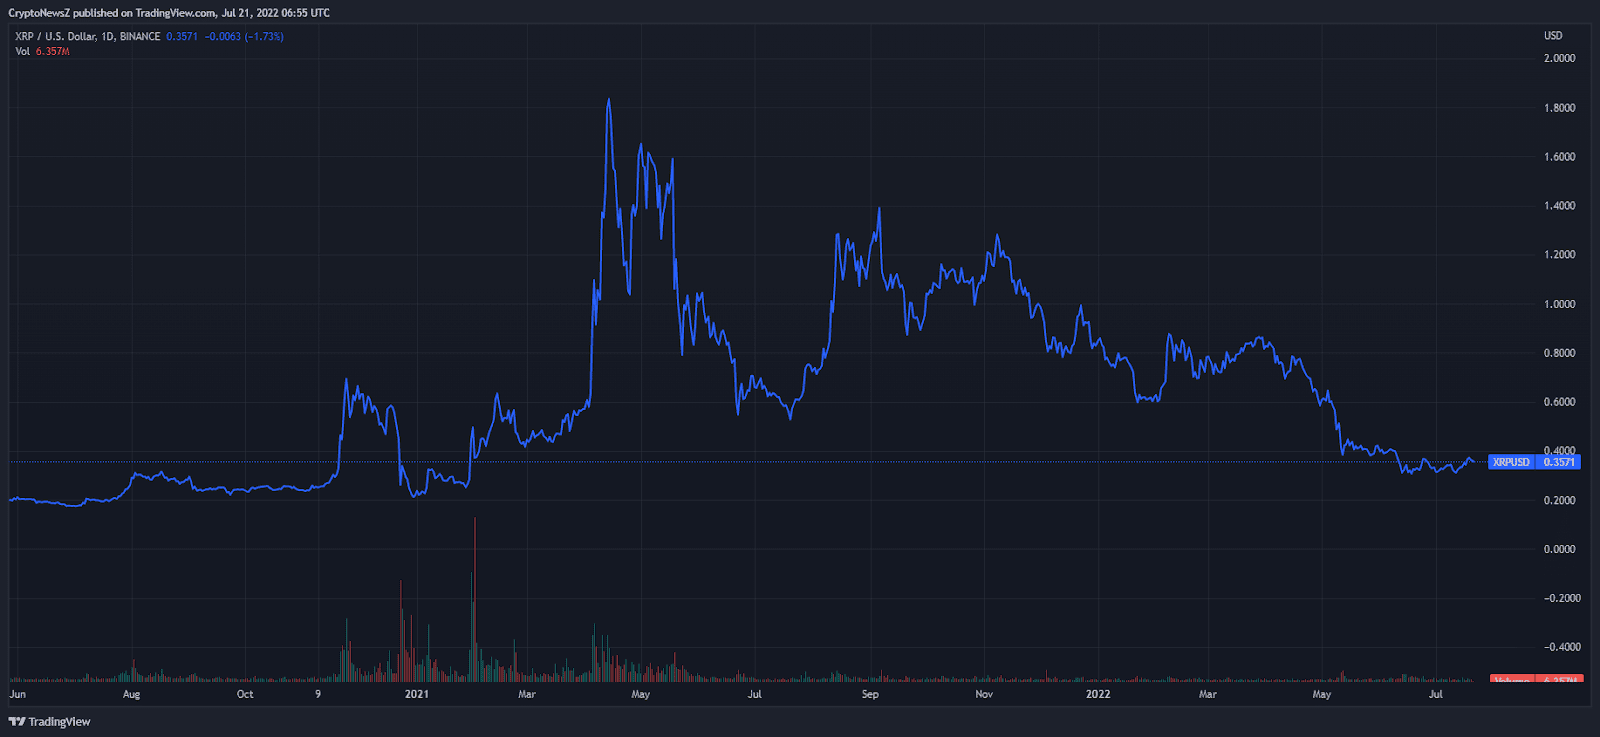
Task: Click the 'Oct' time axis label
Action: click(x=245, y=694)
